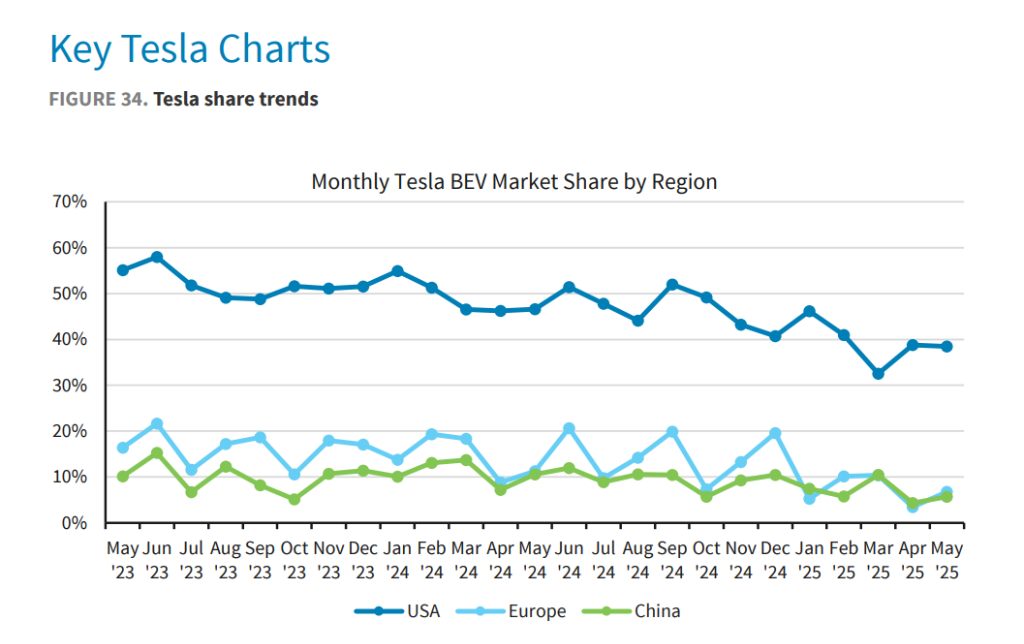Screen dimensions: 1024x644
Task: Click the "FIGURE 34." label
Action: [x=97, y=99]
